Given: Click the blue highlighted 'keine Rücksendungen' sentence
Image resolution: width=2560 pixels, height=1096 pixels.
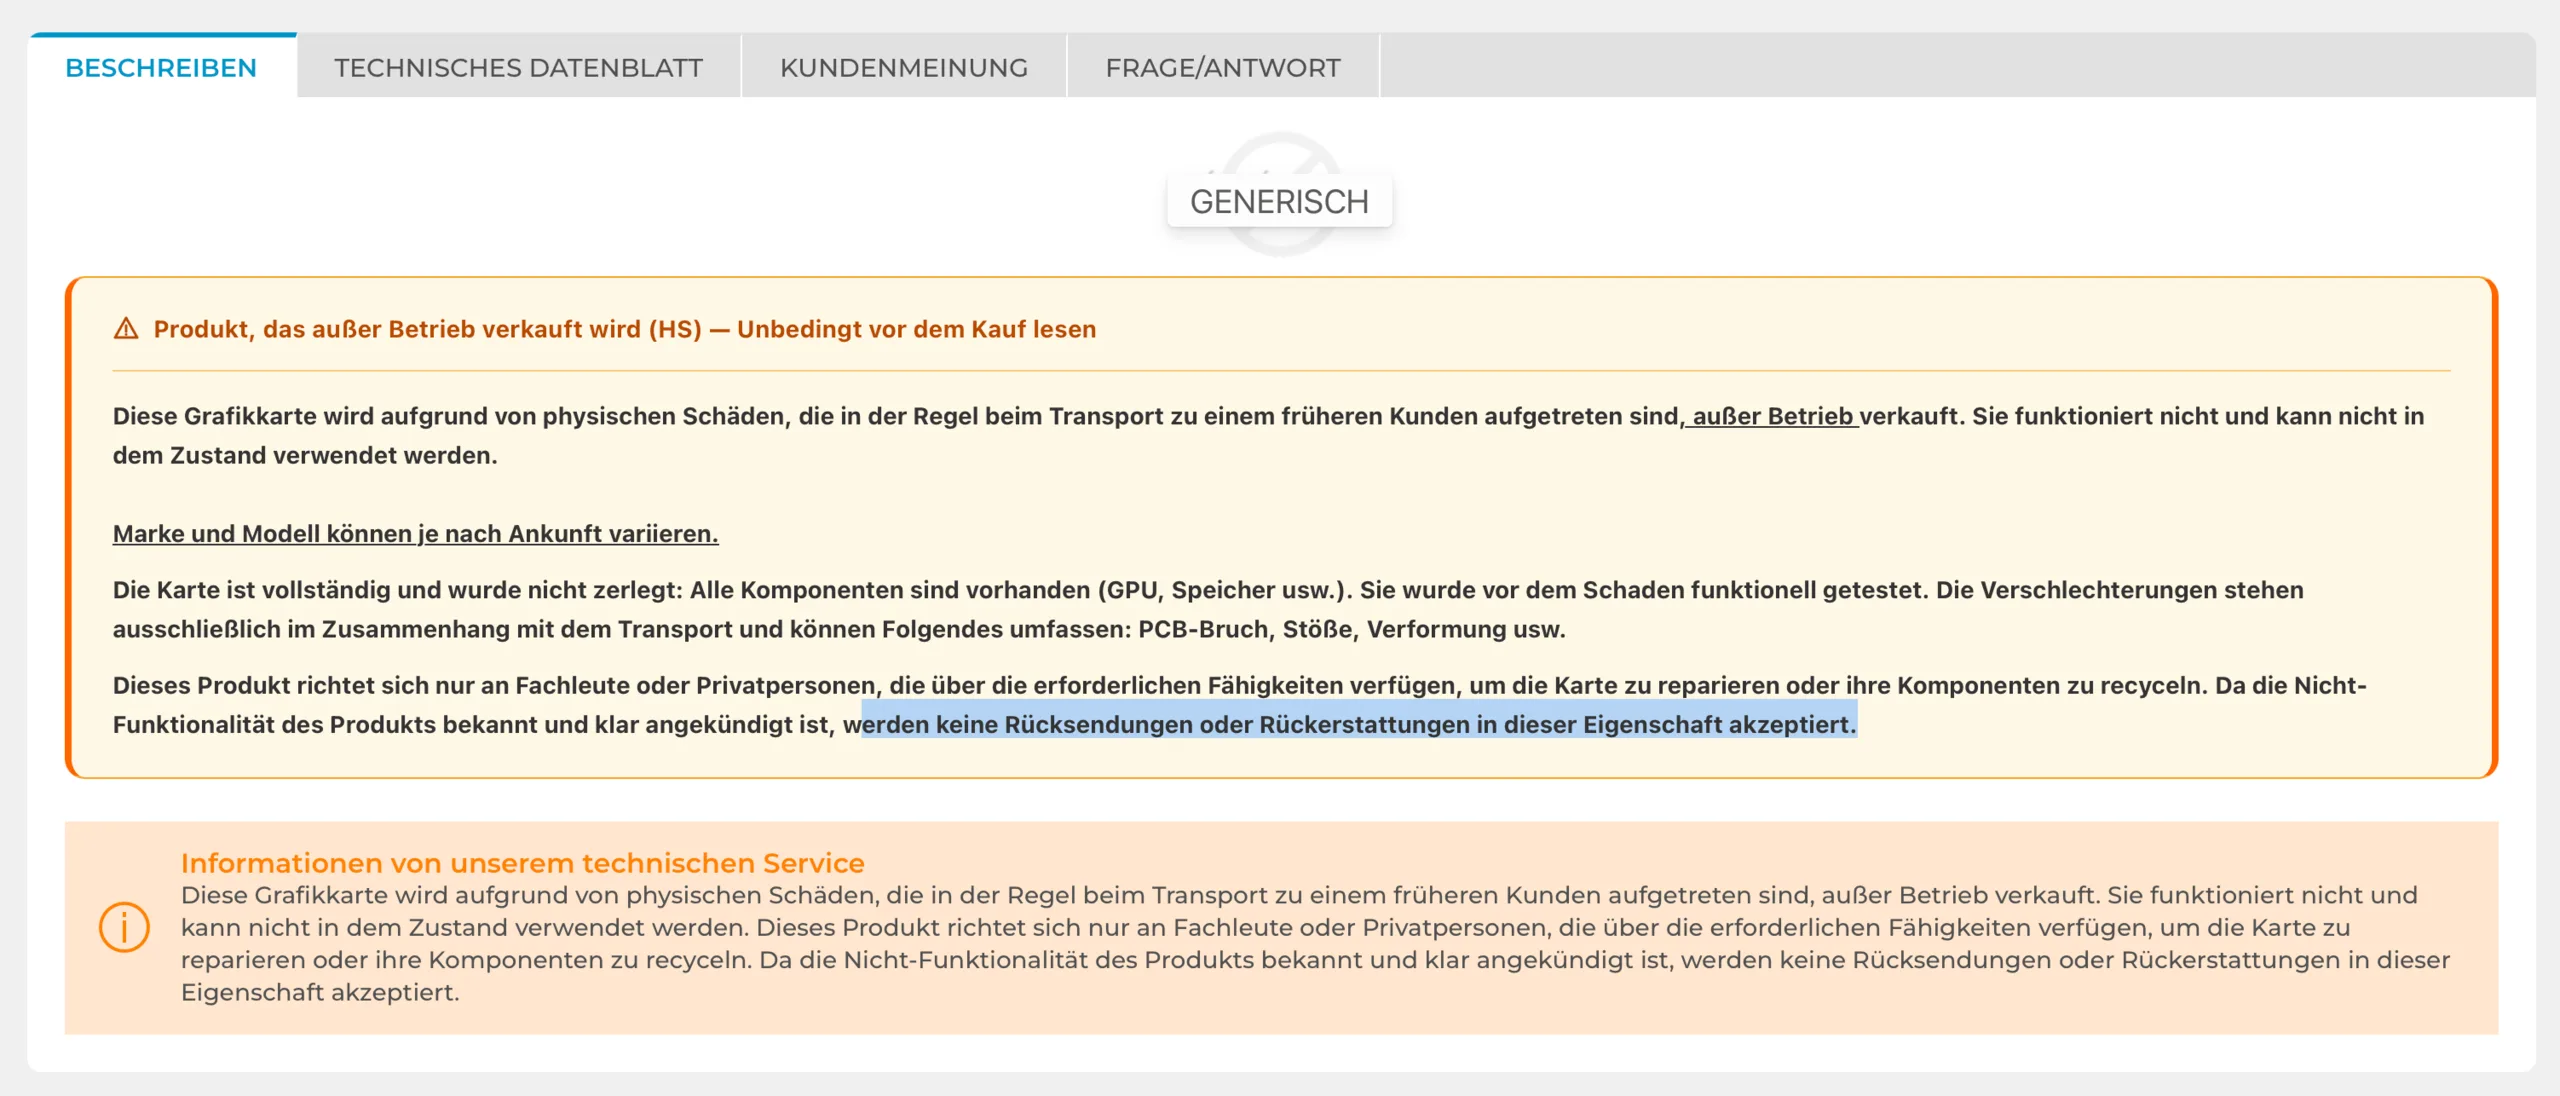Looking at the screenshot, I should point(1358,725).
